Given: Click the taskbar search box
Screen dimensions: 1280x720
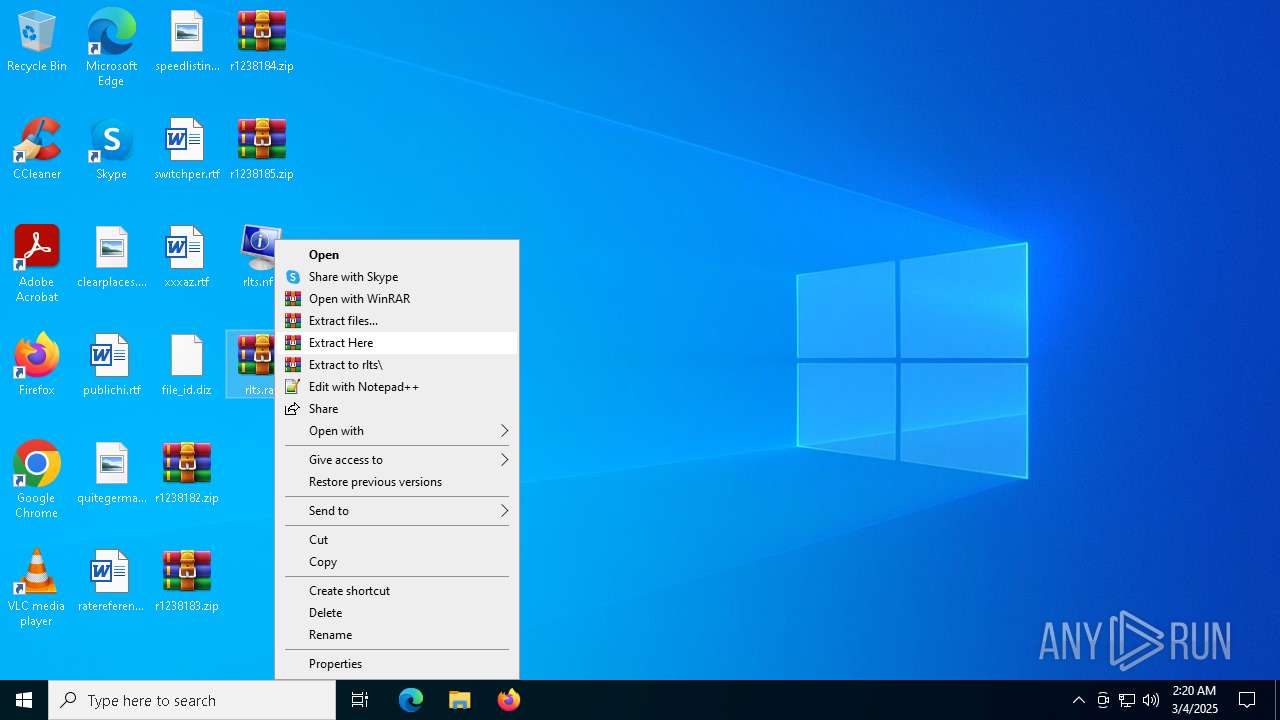Looking at the screenshot, I should (192, 700).
